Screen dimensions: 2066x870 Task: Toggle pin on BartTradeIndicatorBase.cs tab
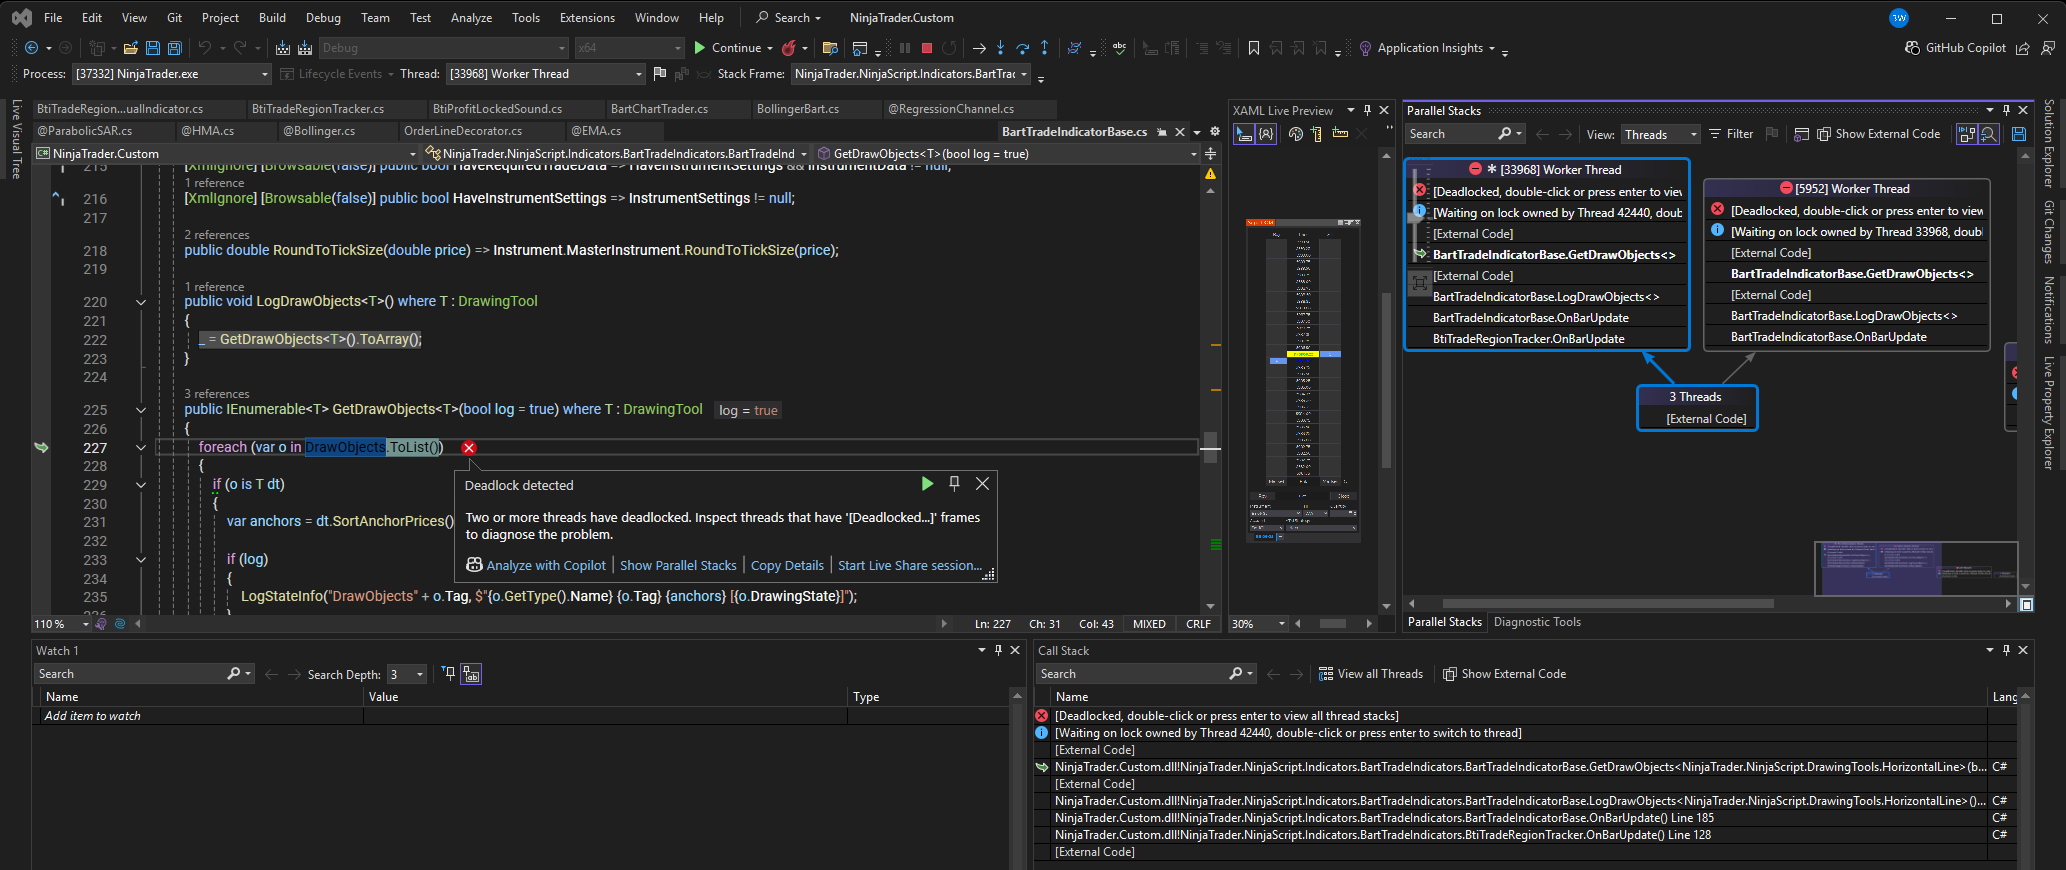(1162, 132)
